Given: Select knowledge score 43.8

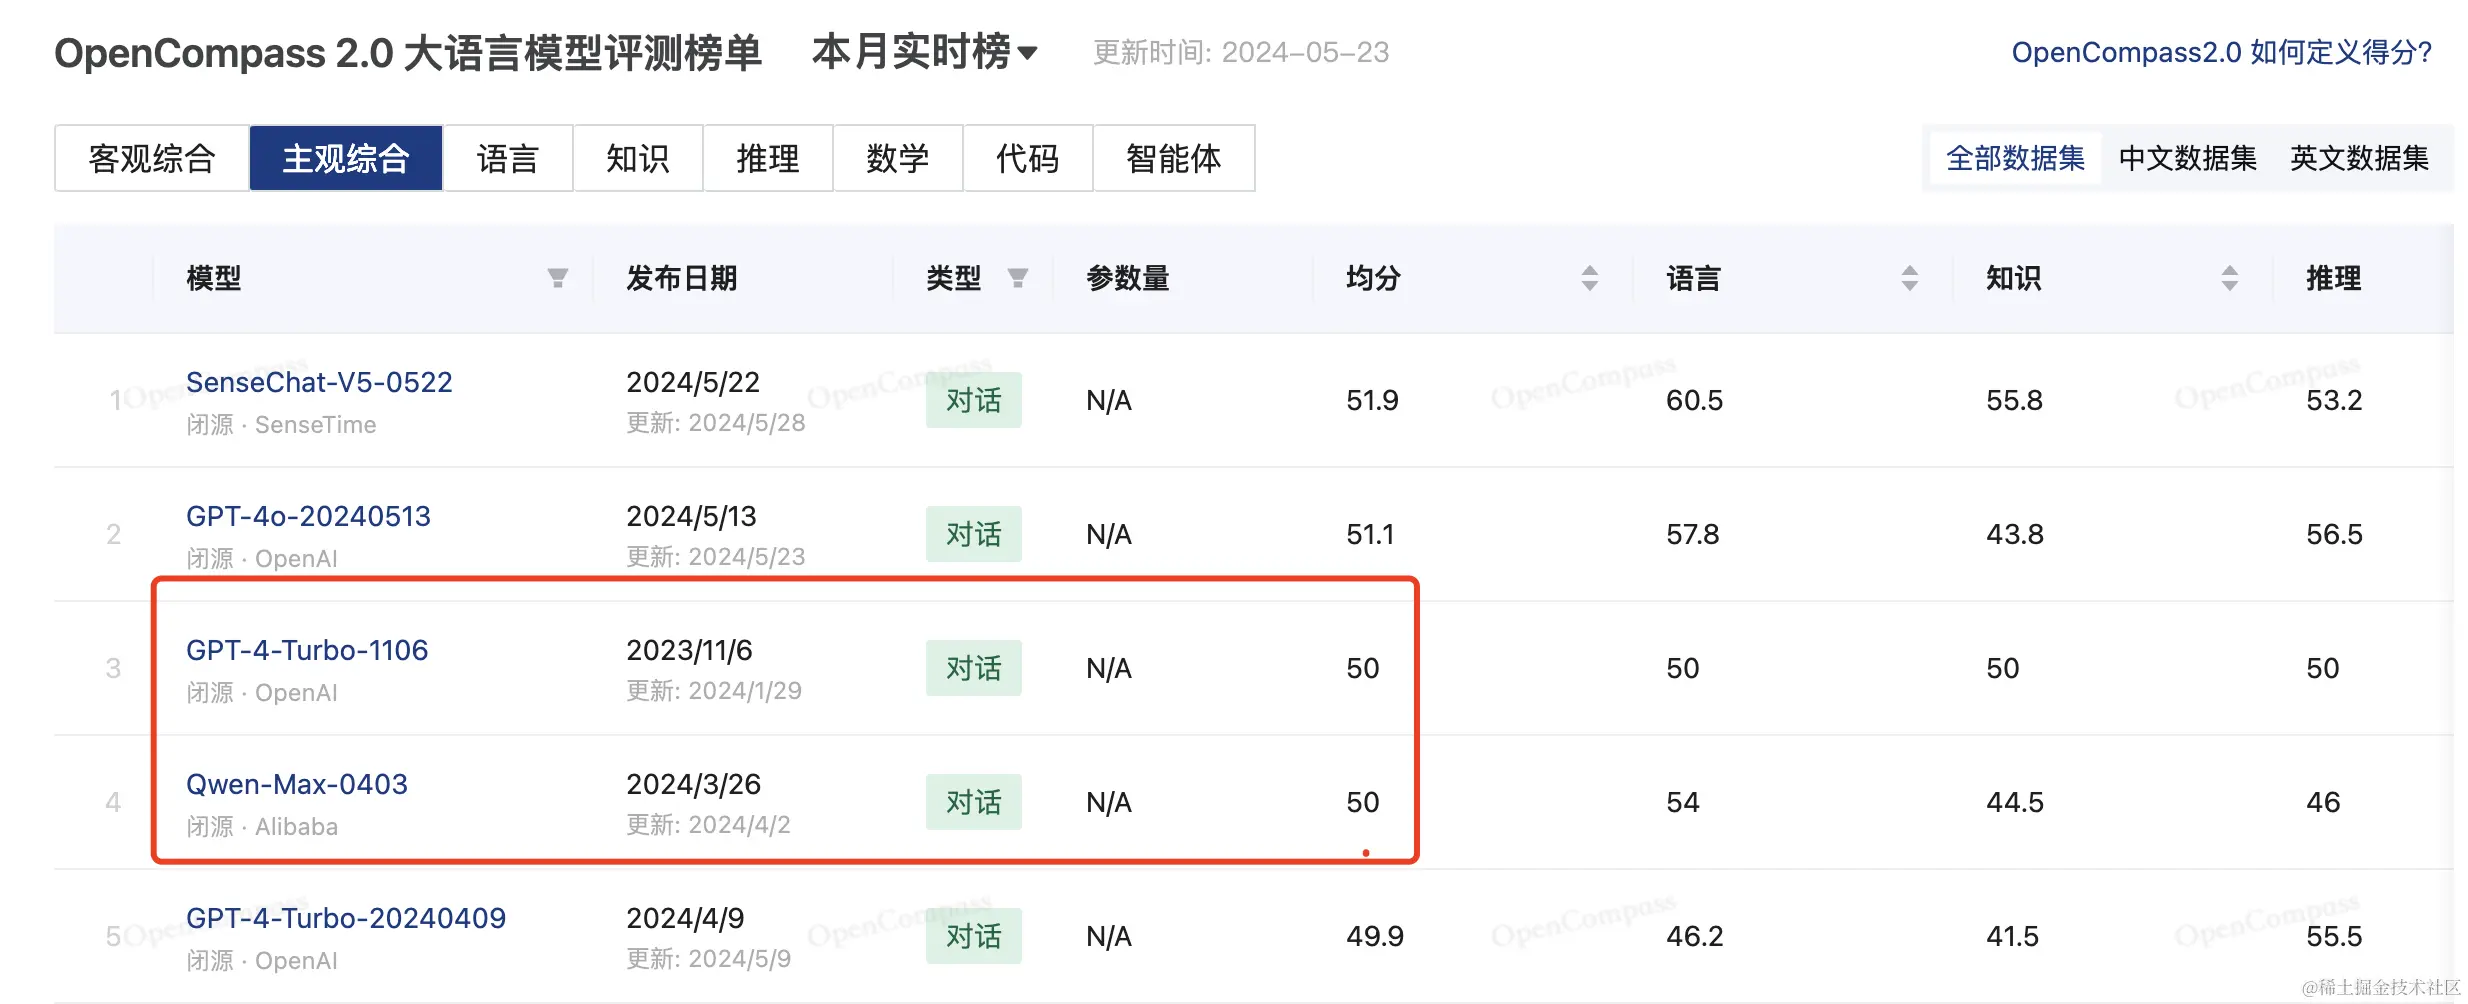Looking at the screenshot, I should (x=2015, y=534).
